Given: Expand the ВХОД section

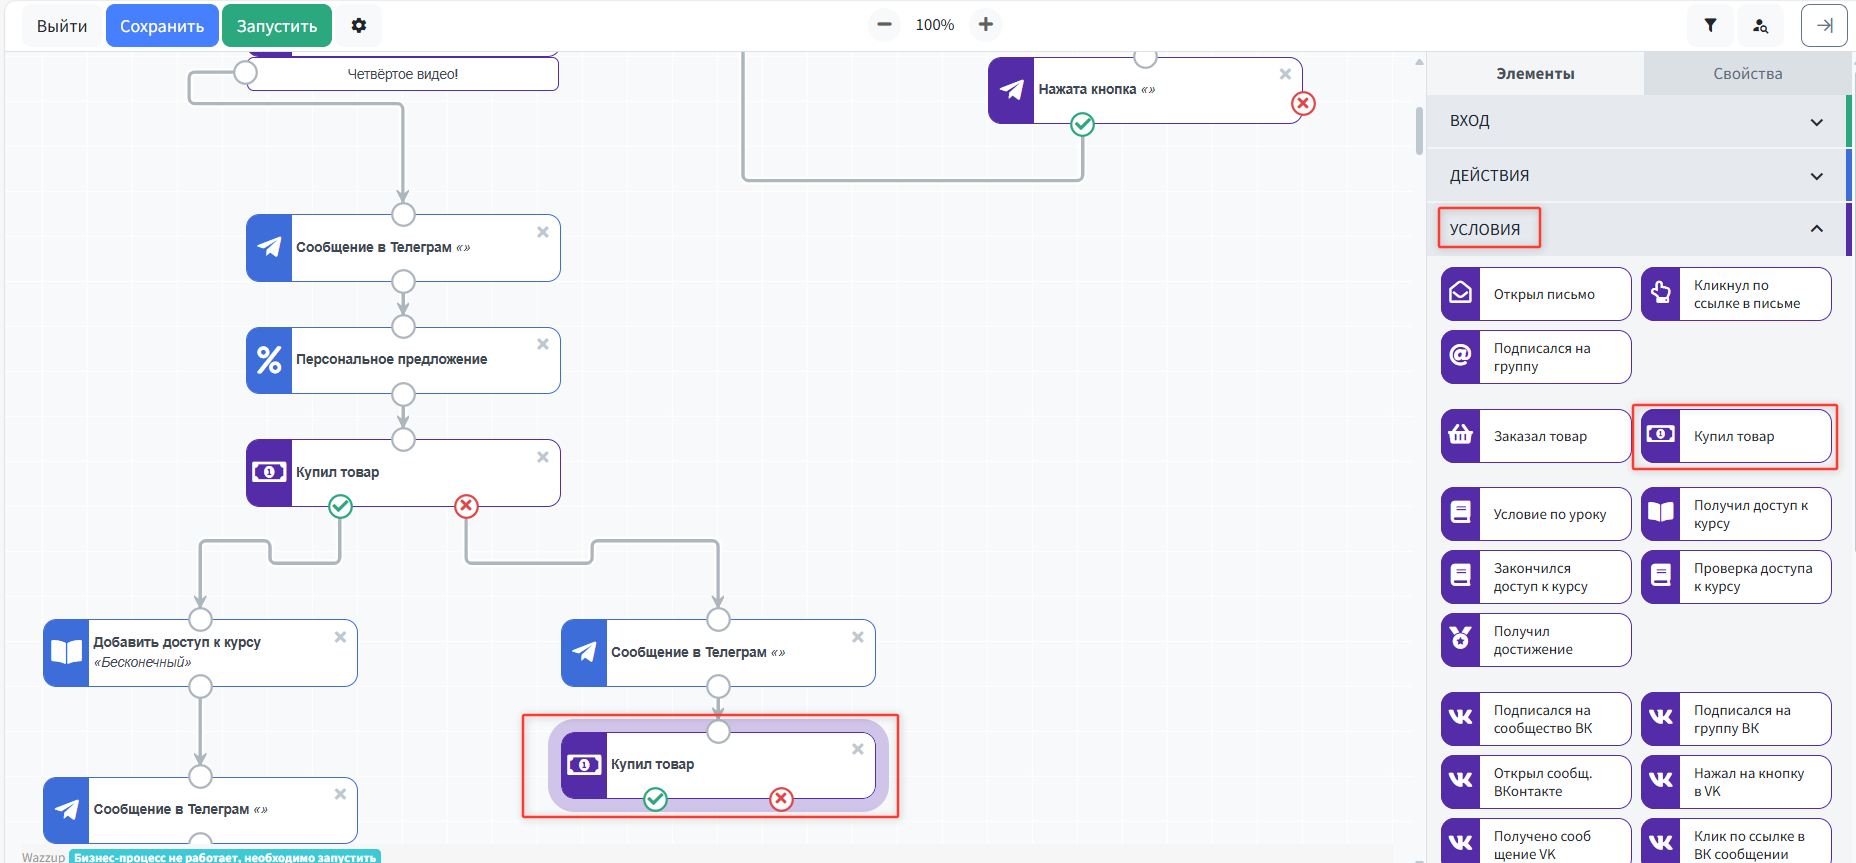Looking at the screenshot, I should [1816, 122].
